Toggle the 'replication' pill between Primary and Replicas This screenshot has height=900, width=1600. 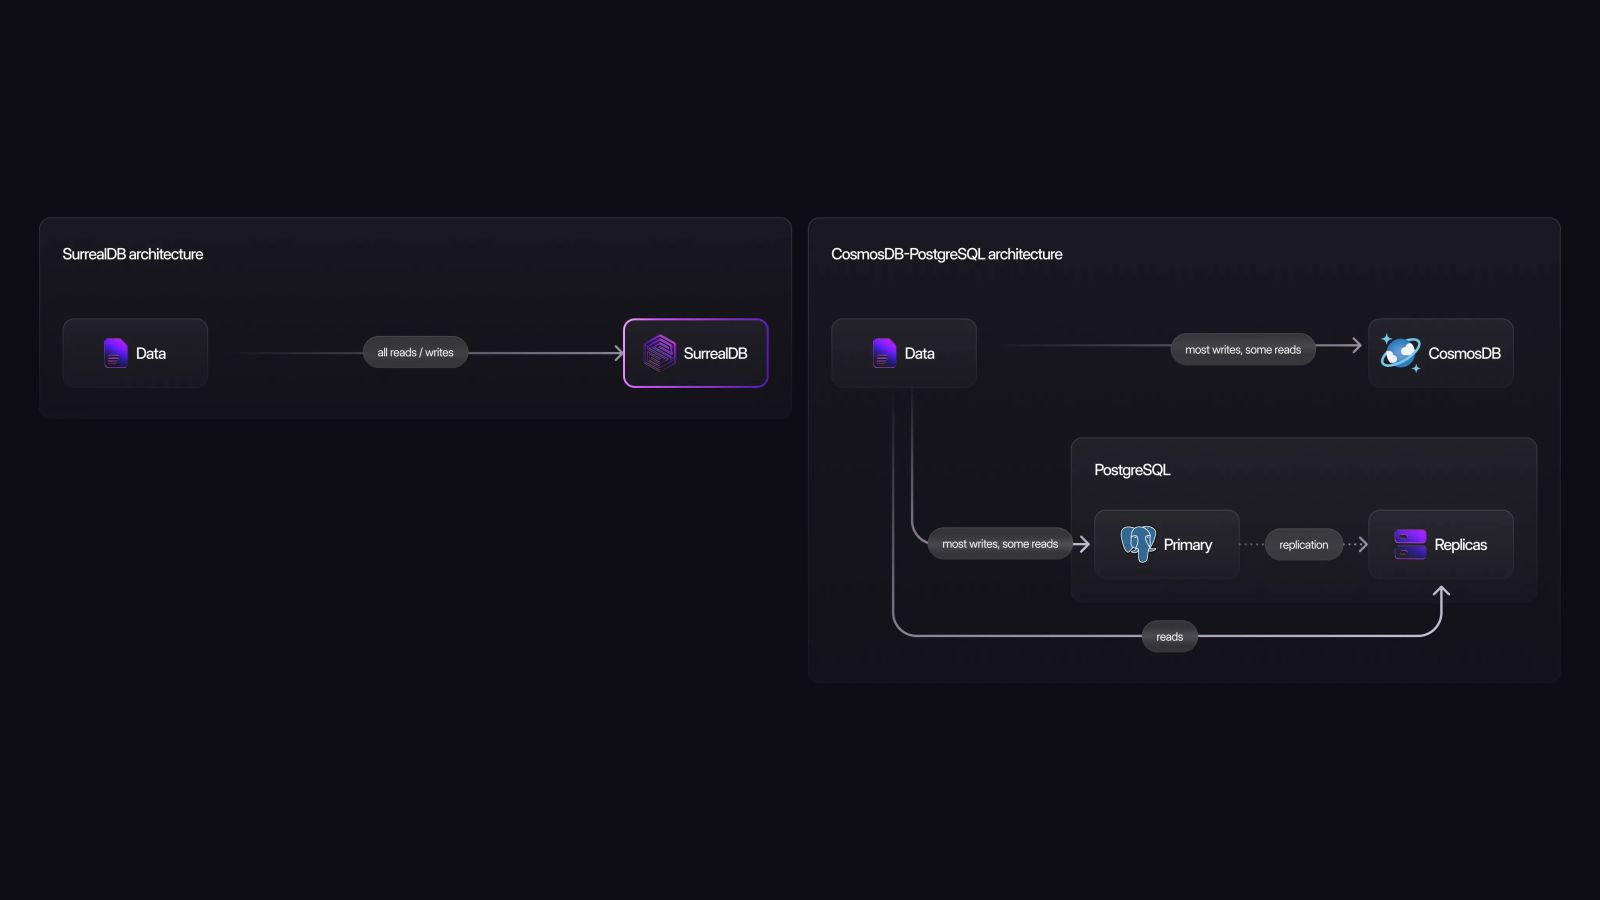[1303, 544]
